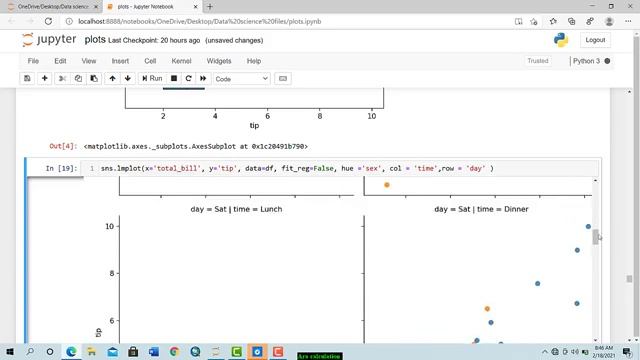The image size is (640, 360).
Task: Open Mail app from the taskbar
Action: tap(112, 351)
